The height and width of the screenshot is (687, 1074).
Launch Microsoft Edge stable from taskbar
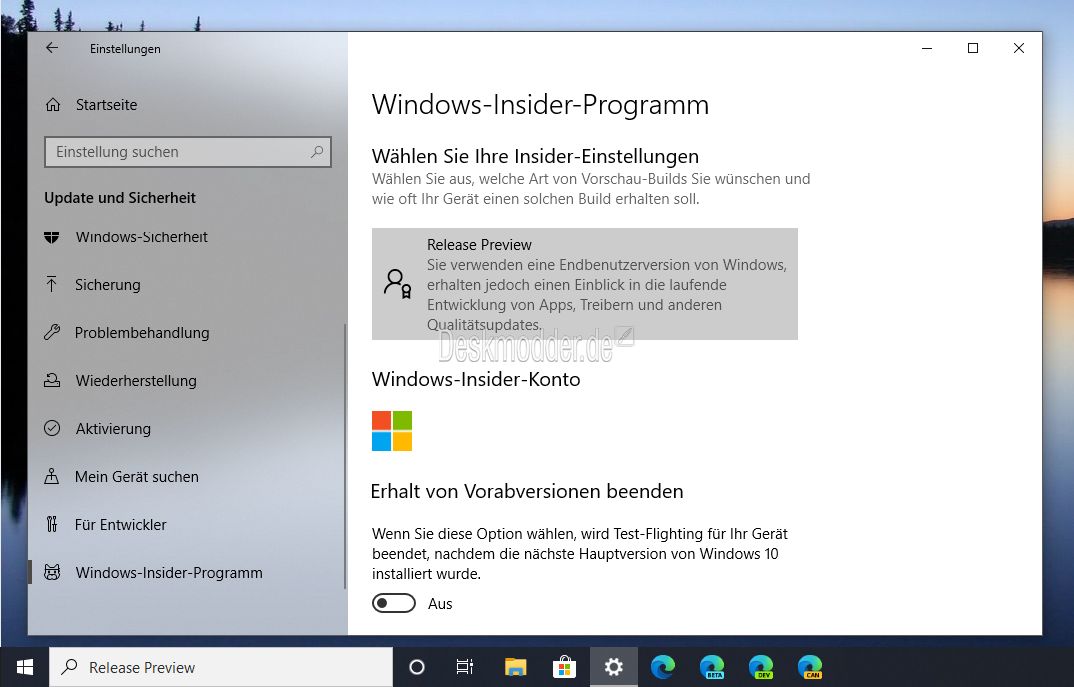tap(663, 667)
